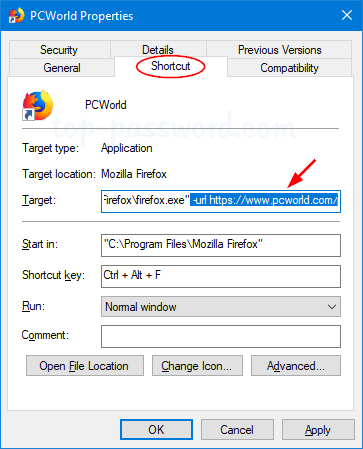Apply the shortcut changes
Screen dimensions: 363x449
point(318,430)
